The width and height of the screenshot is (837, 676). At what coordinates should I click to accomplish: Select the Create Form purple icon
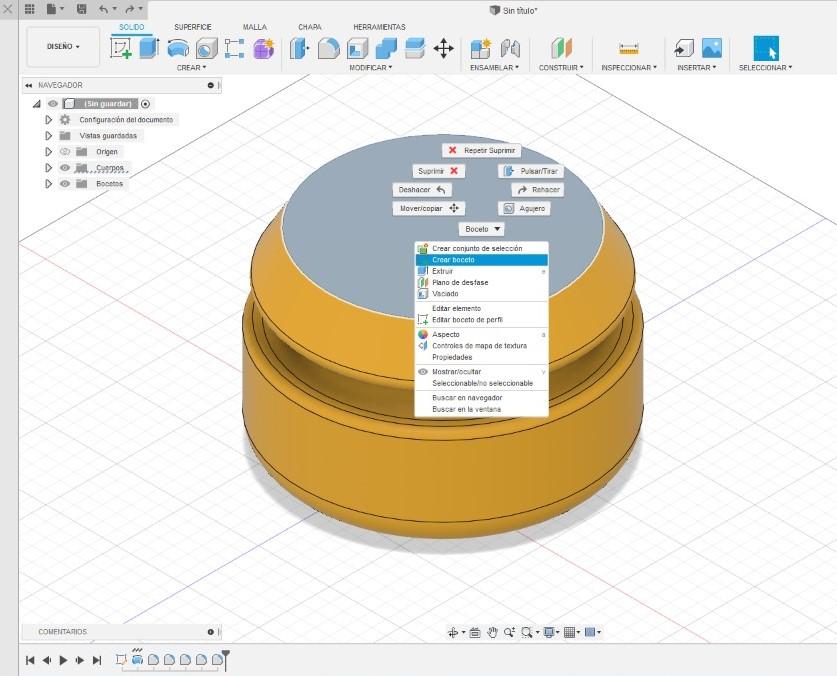[x=264, y=48]
